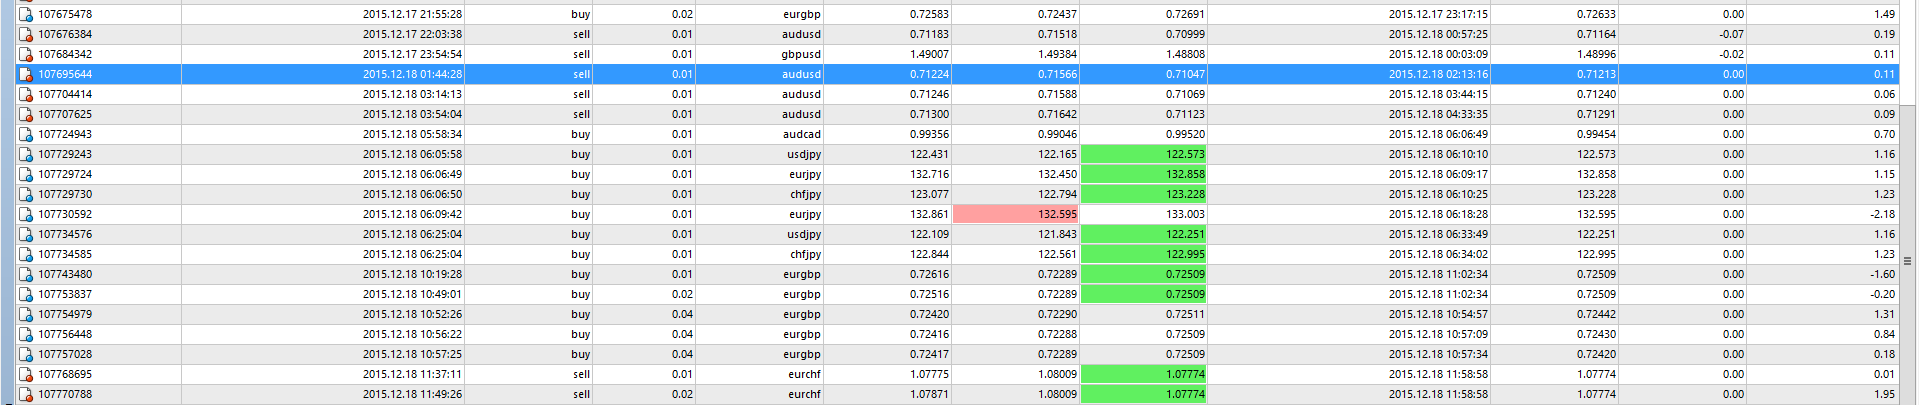Screen dimensions: 1919x405
Task: Click swap value -0.07
Action: (1732, 34)
